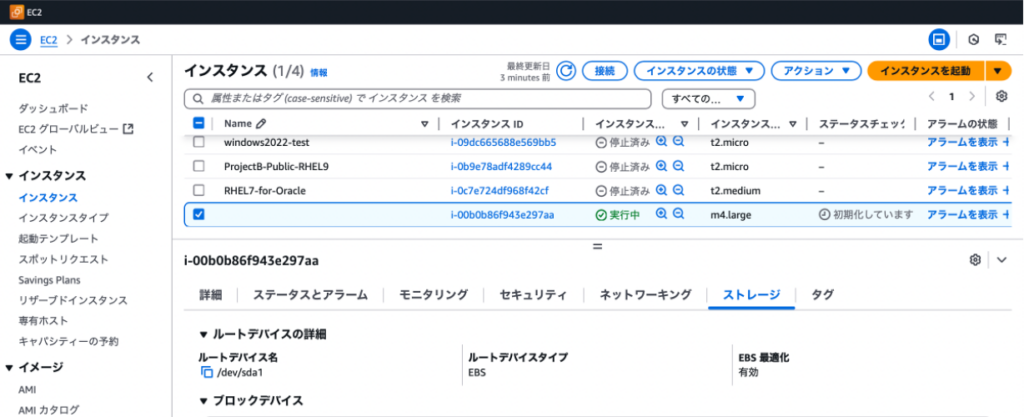Open the hamburger navigation menu

tap(20, 40)
